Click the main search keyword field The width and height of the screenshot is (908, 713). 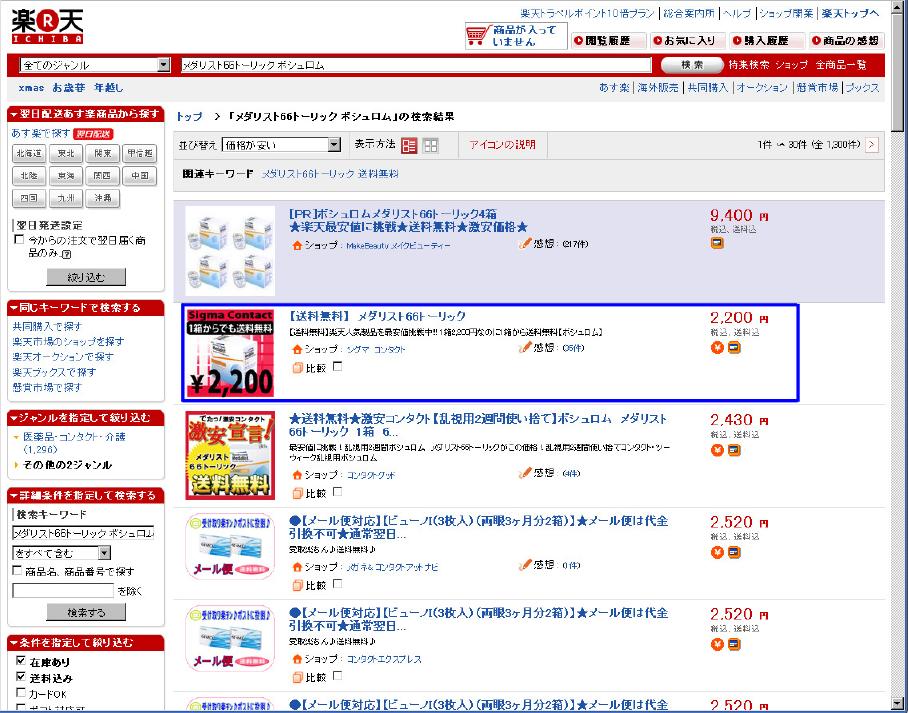coord(416,65)
